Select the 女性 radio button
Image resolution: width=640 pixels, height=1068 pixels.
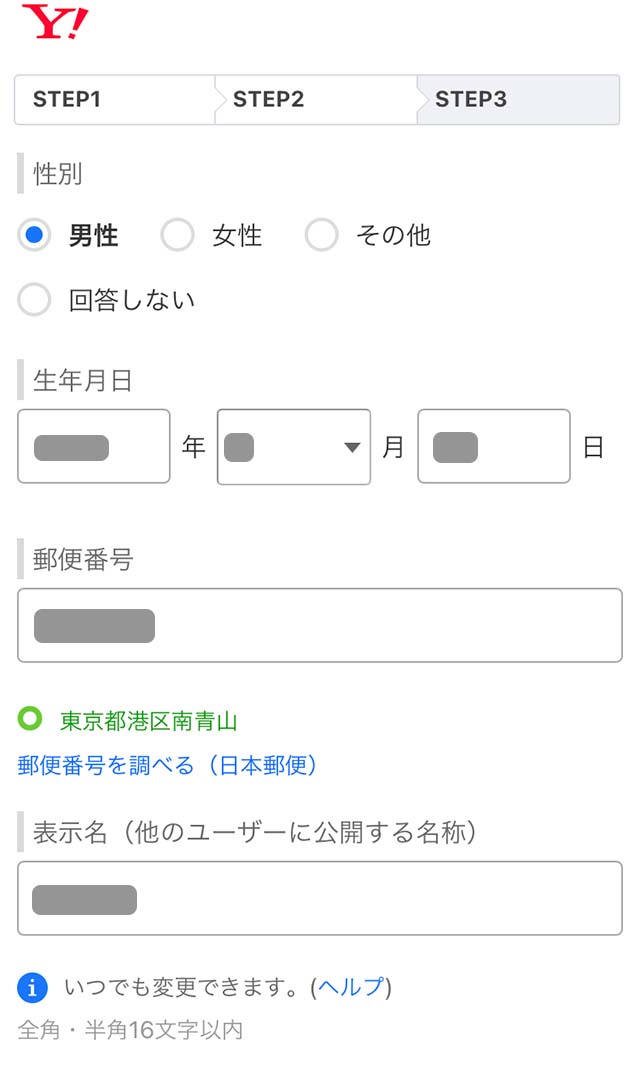pos(178,236)
